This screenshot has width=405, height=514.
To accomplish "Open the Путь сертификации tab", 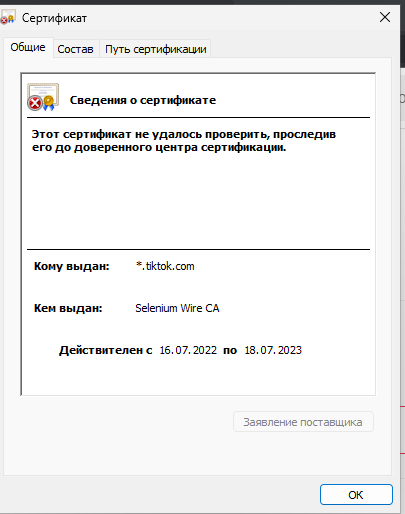I will [155, 49].
